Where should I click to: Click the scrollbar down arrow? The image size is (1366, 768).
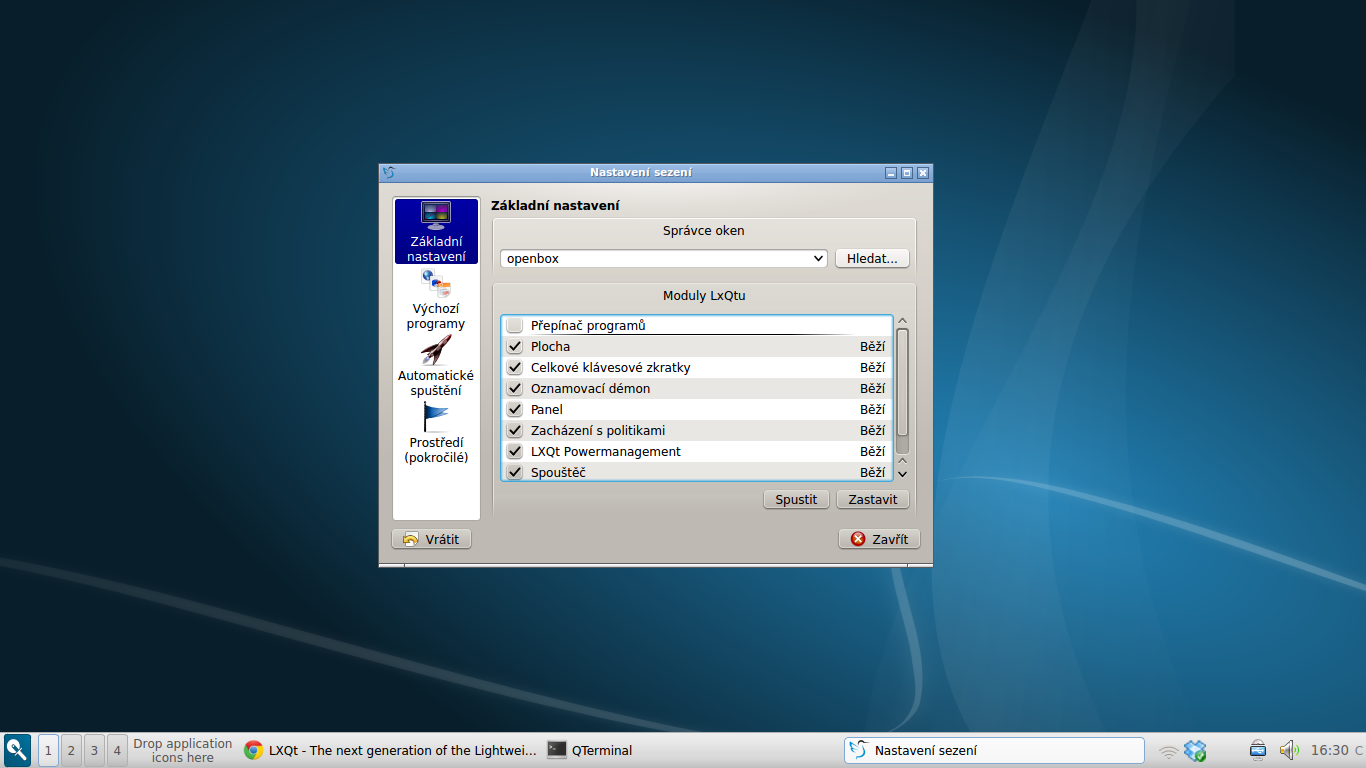pos(902,473)
